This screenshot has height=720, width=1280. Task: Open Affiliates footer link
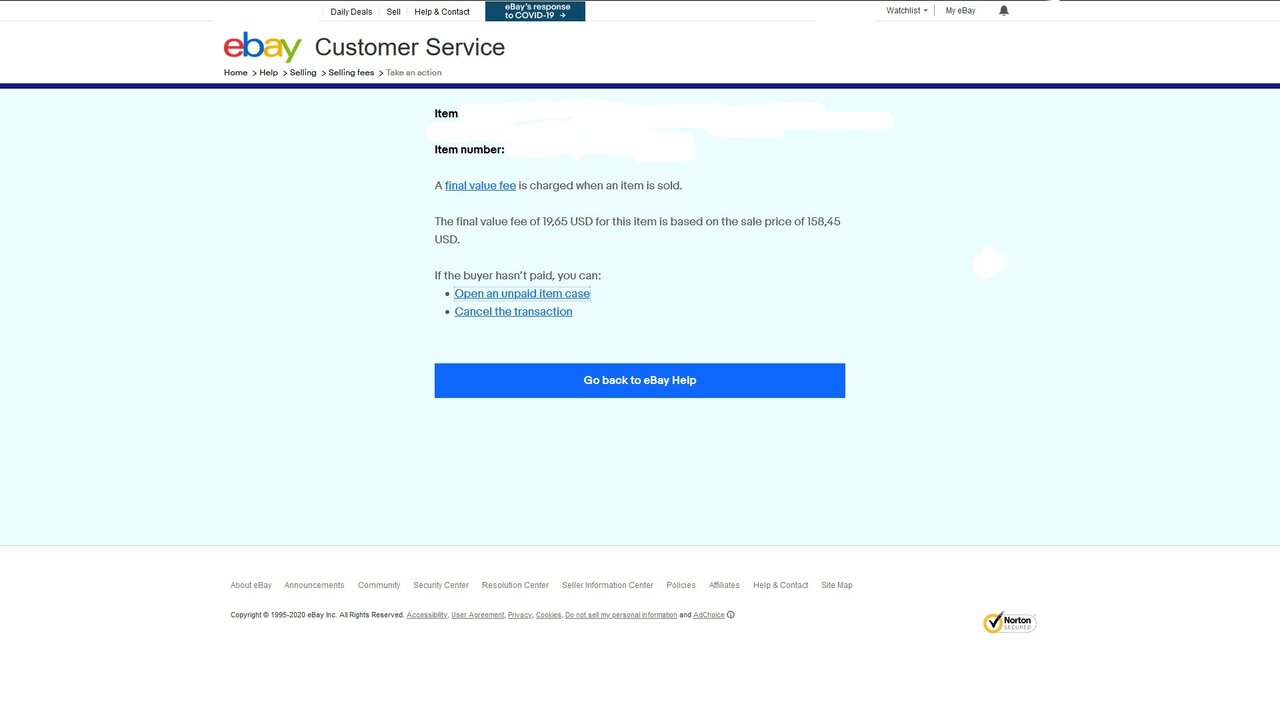tap(724, 586)
